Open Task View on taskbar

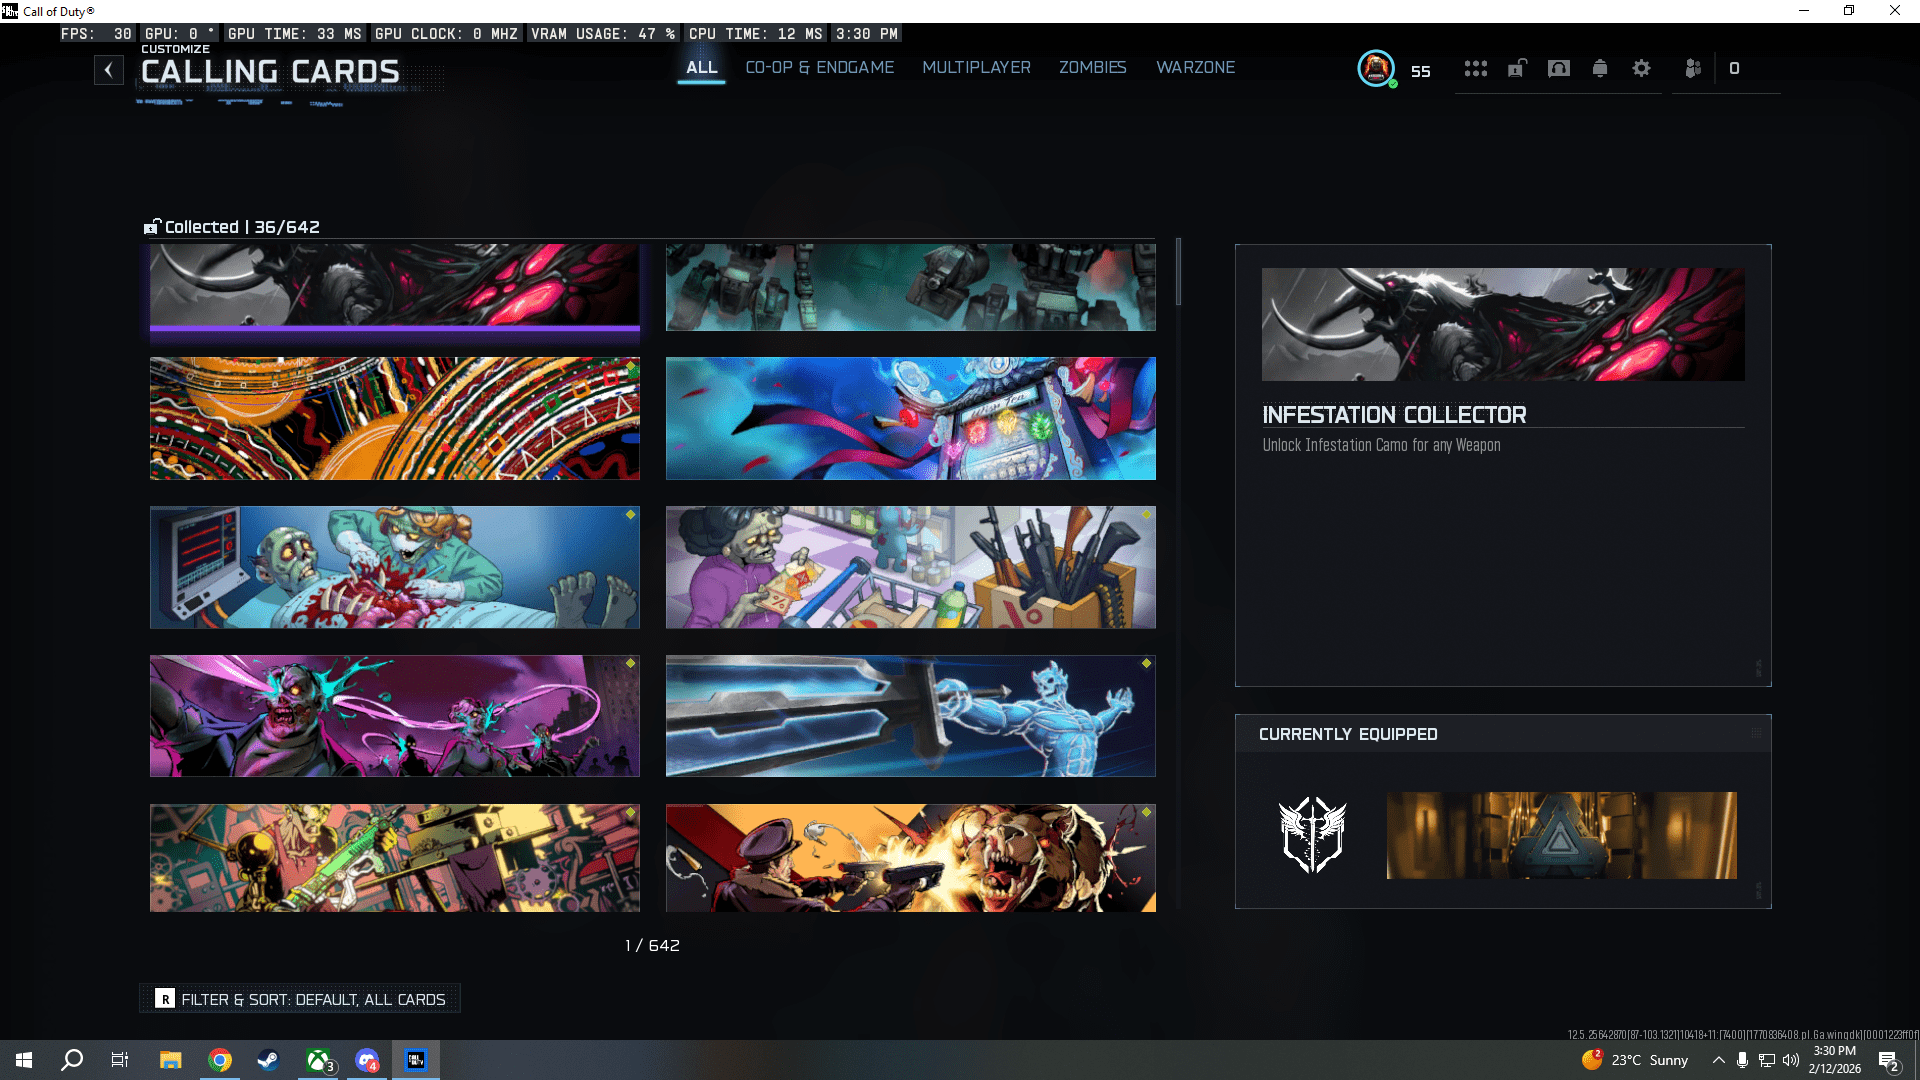coord(120,1060)
